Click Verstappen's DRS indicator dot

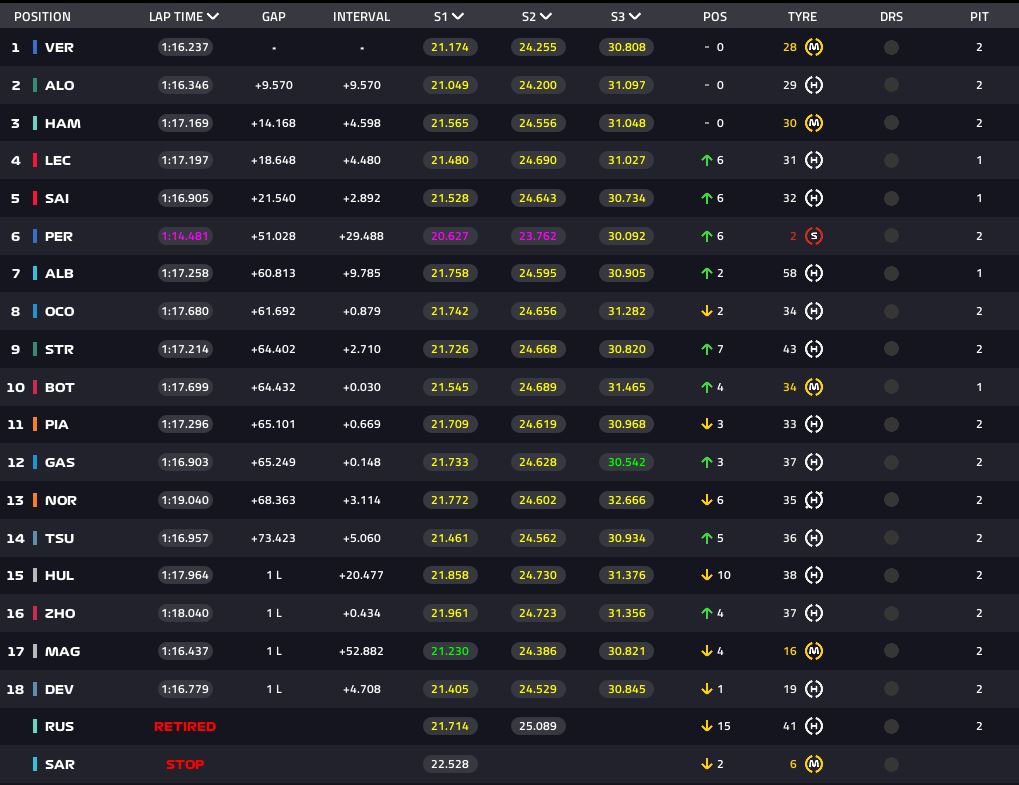(x=891, y=47)
